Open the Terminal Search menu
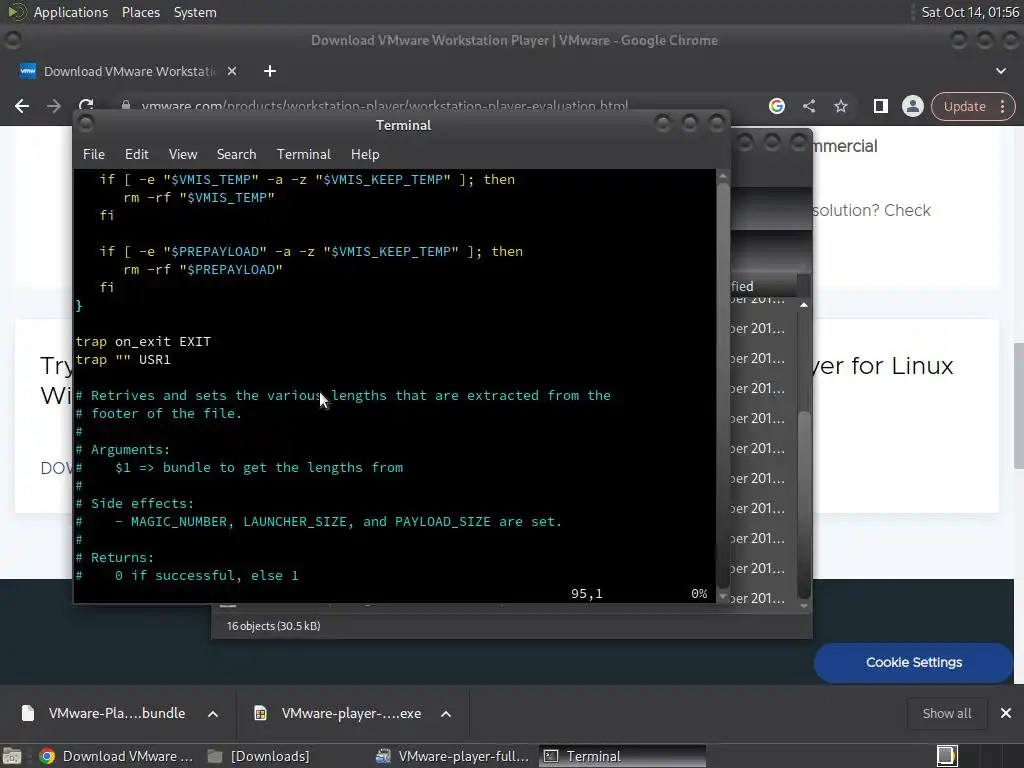The width and height of the screenshot is (1024, 768). click(236, 154)
